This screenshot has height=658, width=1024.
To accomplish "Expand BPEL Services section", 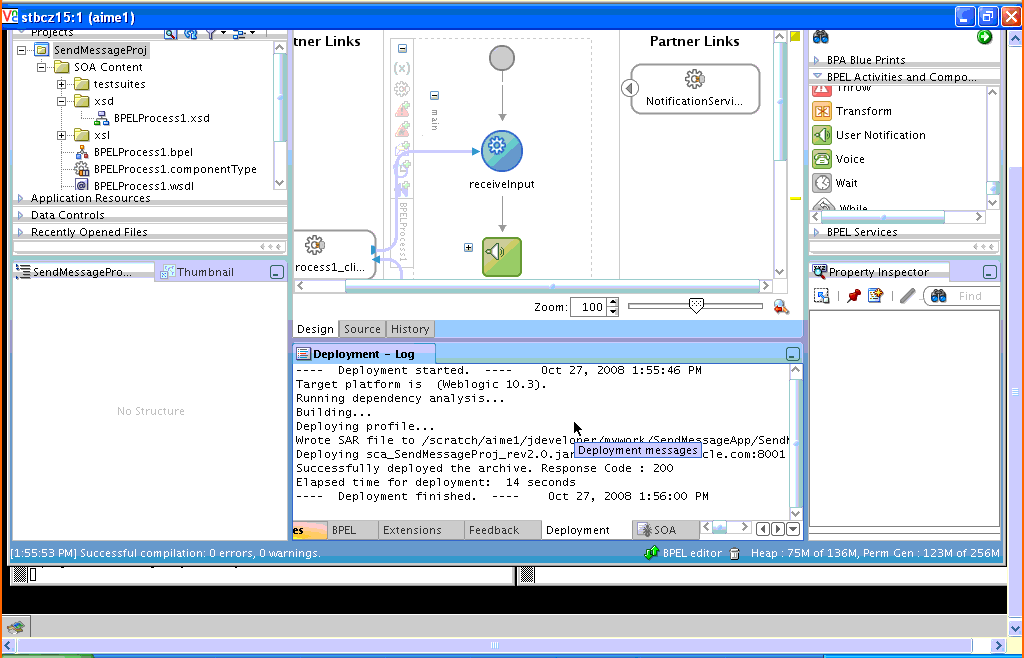I will coord(816,232).
